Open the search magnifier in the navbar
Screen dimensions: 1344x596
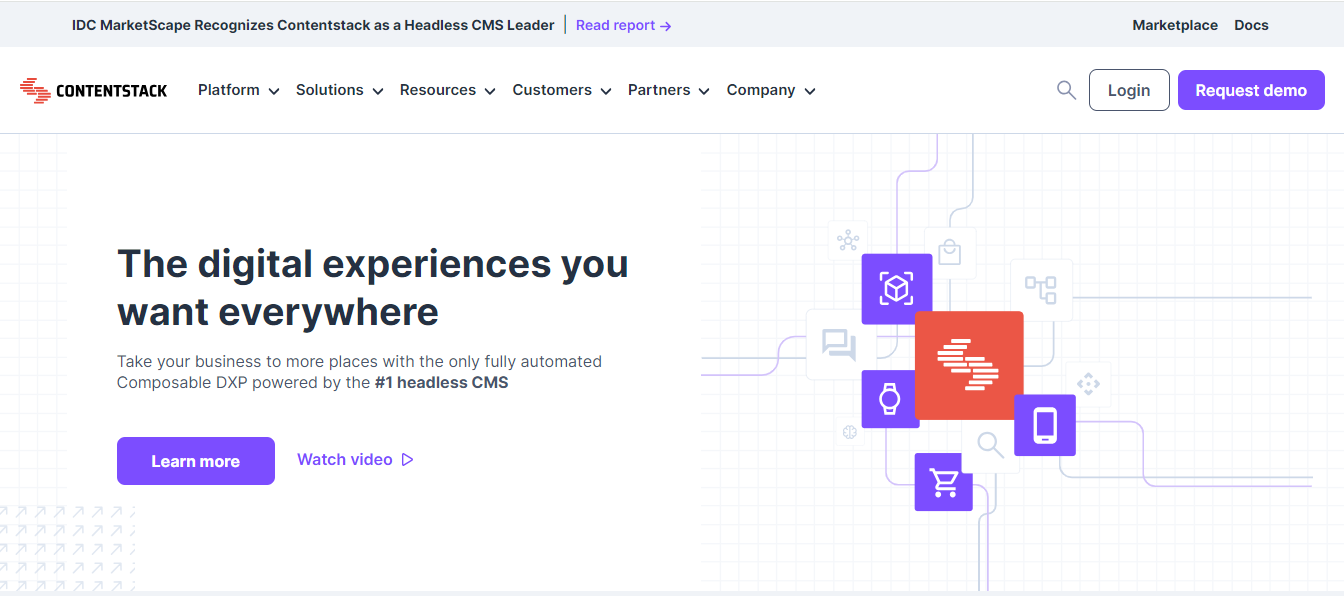click(x=1065, y=90)
